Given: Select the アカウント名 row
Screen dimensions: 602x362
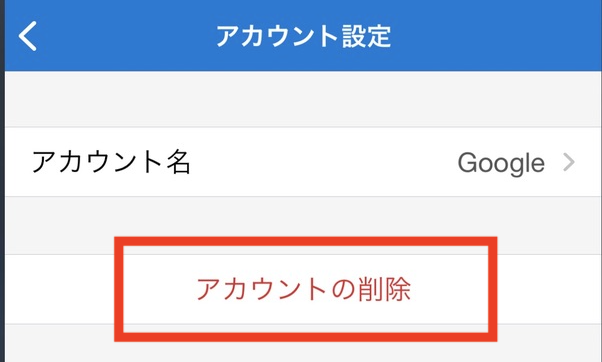Looking at the screenshot, I should pos(303,162).
